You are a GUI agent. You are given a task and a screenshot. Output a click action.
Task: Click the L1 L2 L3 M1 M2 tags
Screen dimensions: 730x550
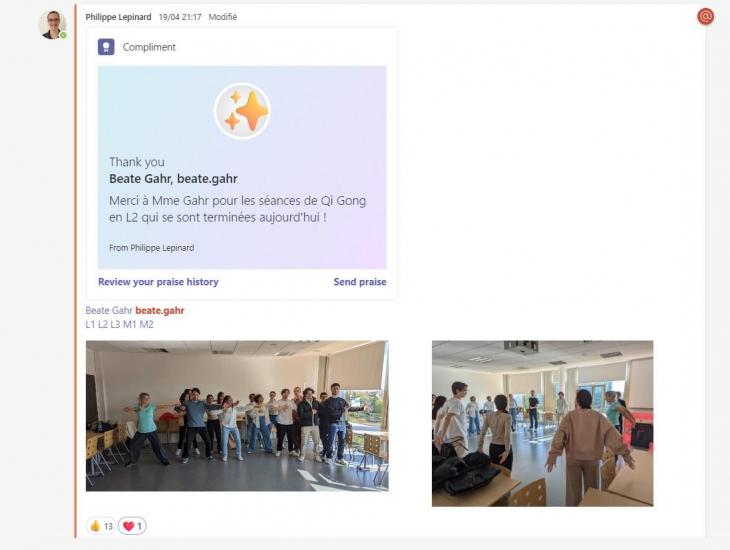(x=120, y=325)
